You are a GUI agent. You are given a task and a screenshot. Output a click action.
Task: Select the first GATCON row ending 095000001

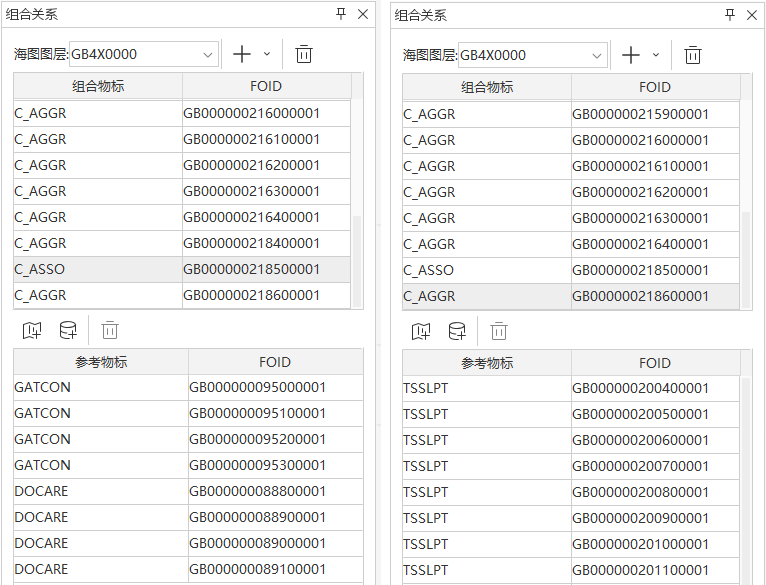pos(100,387)
